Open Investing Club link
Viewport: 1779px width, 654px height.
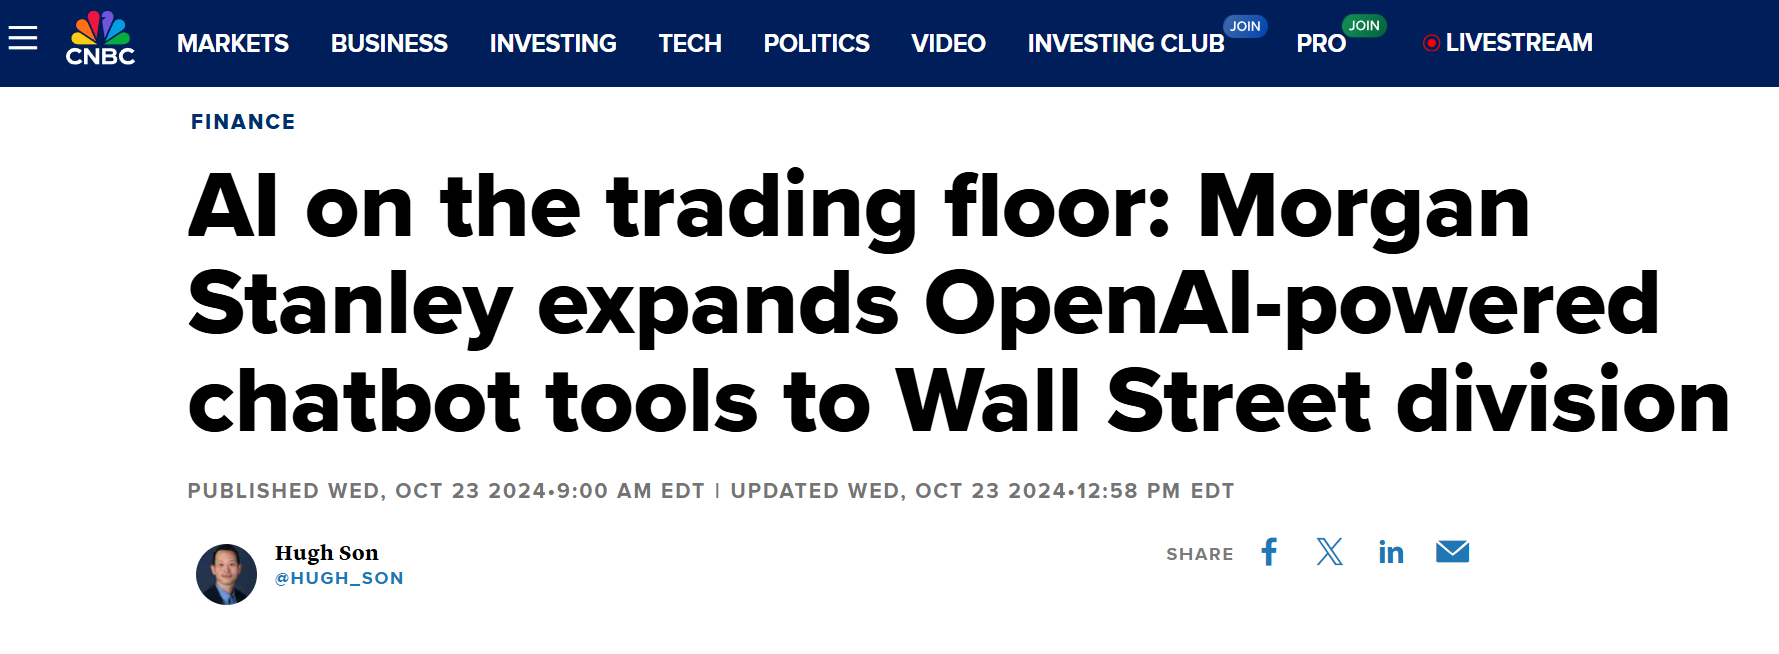[1126, 43]
